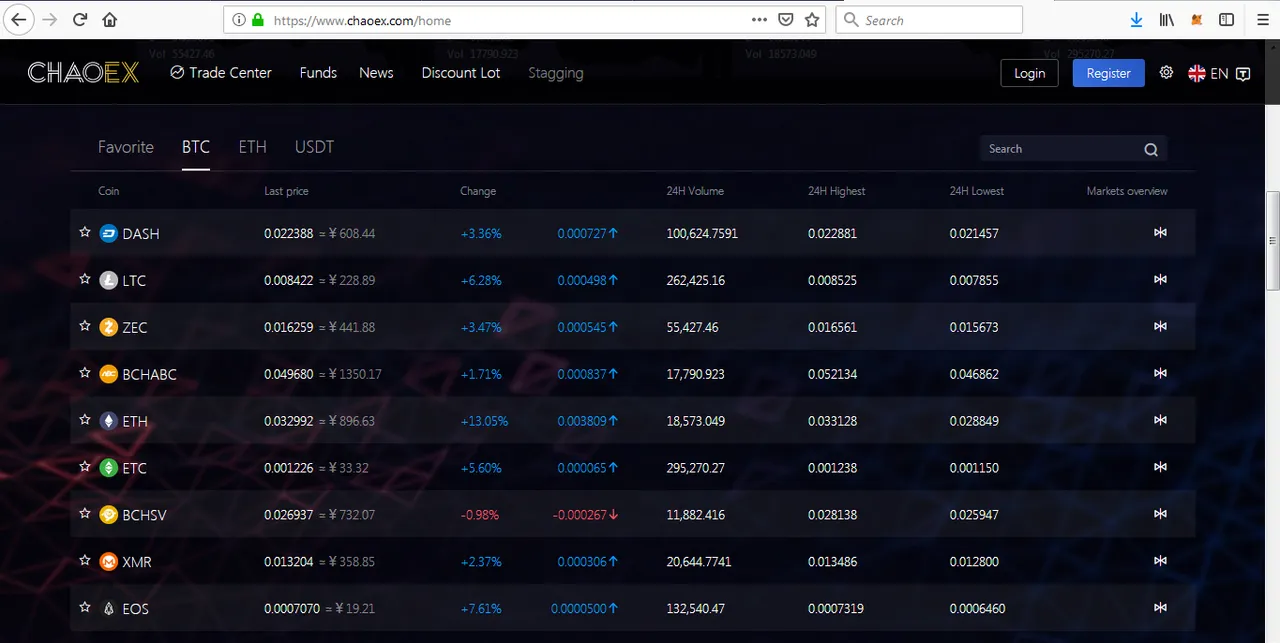The width and height of the screenshot is (1280, 643).
Task: Select the USDT market tab
Action: coord(314,147)
